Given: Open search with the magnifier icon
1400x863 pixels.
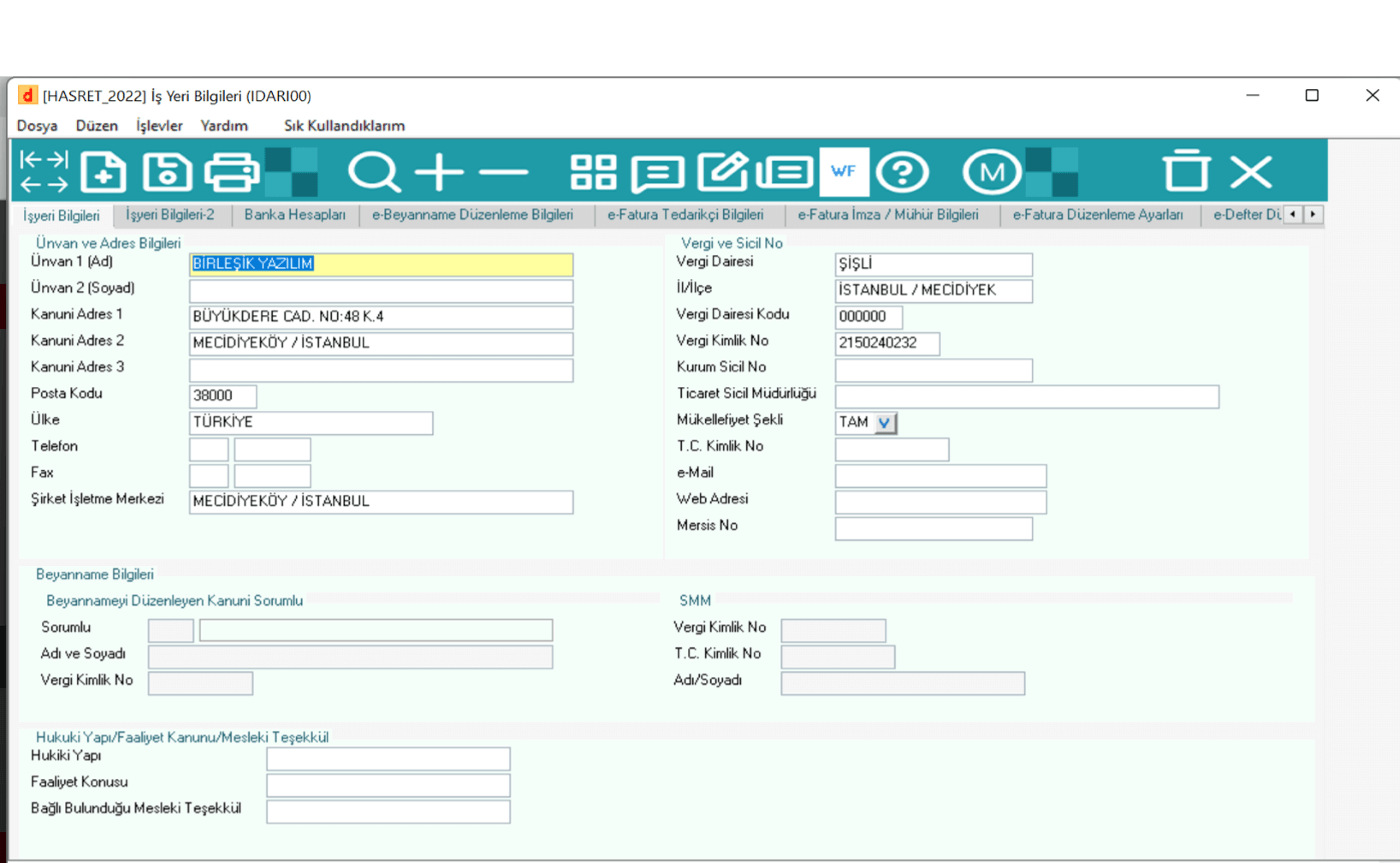Looking at the screenshot, I should coord(374,172).
